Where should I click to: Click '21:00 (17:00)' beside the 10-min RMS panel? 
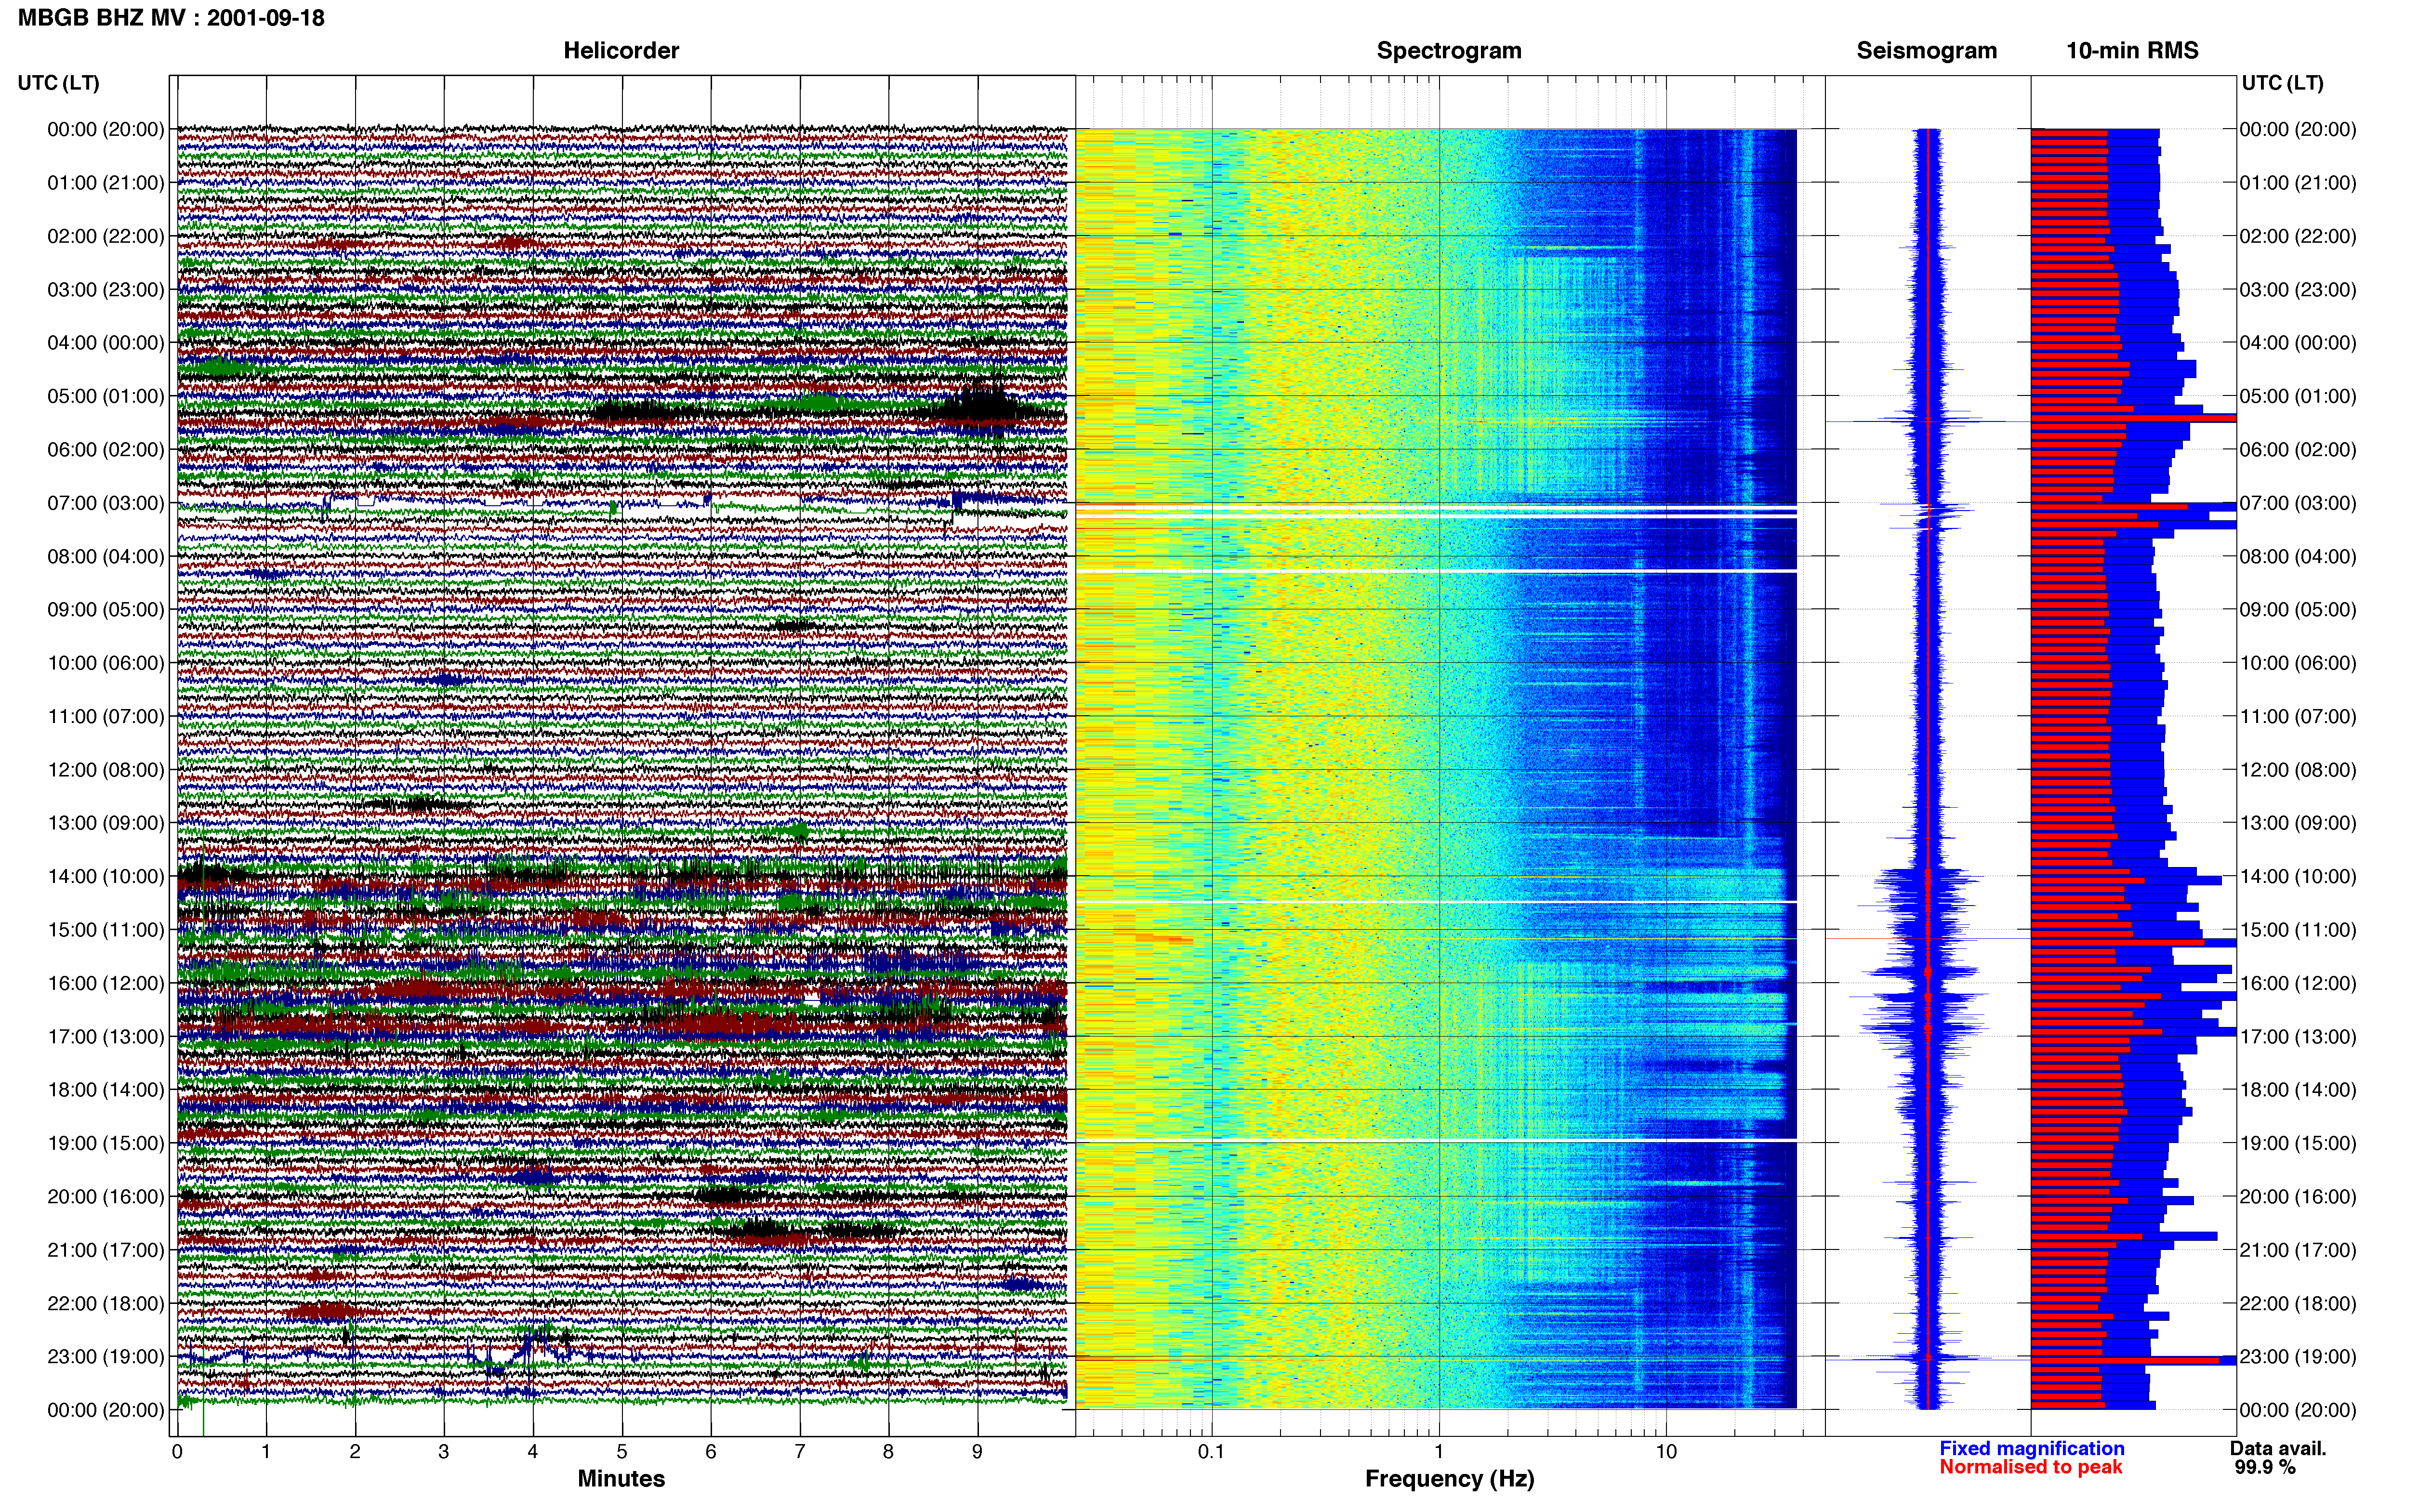[x=2298, y=1250]
